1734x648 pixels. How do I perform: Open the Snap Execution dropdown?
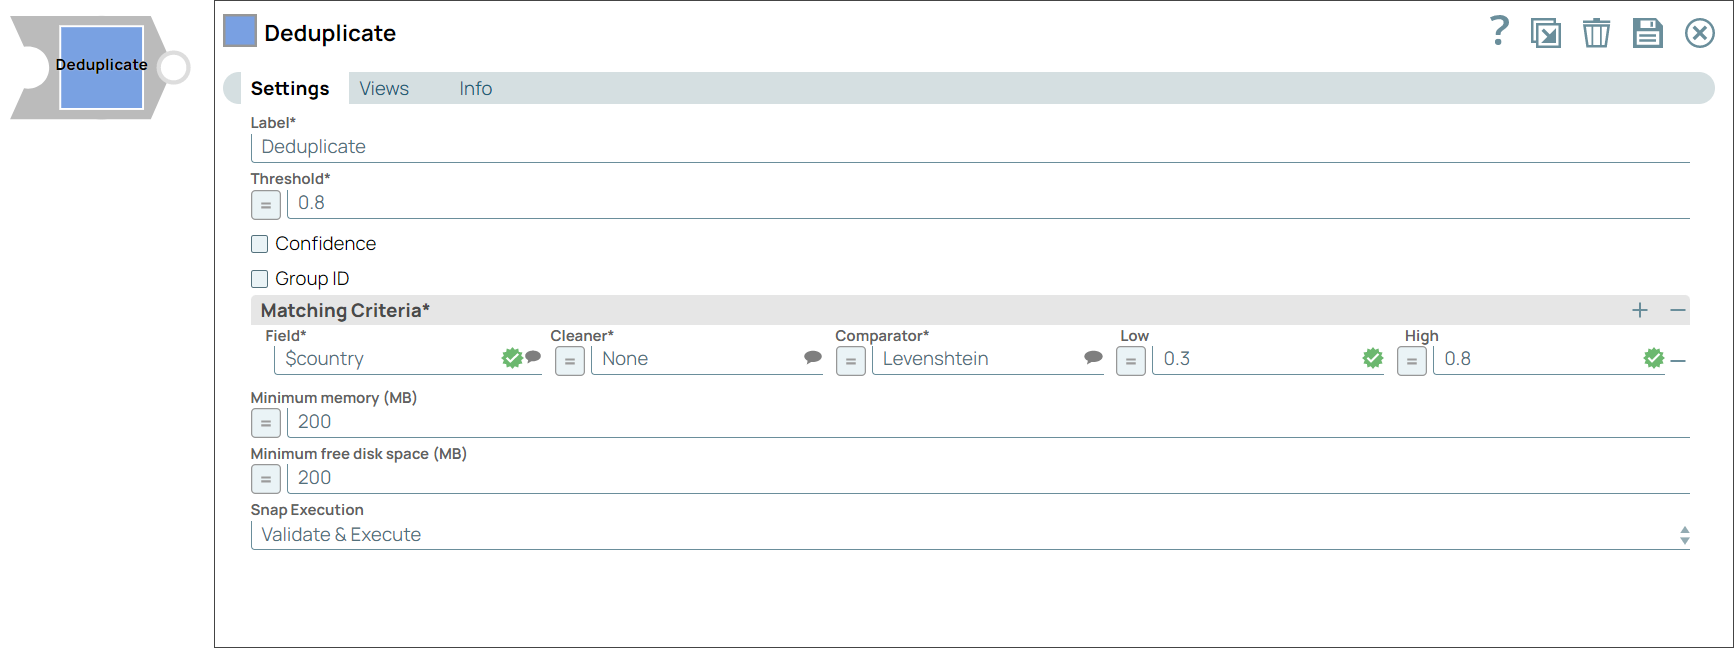(970, 535)
